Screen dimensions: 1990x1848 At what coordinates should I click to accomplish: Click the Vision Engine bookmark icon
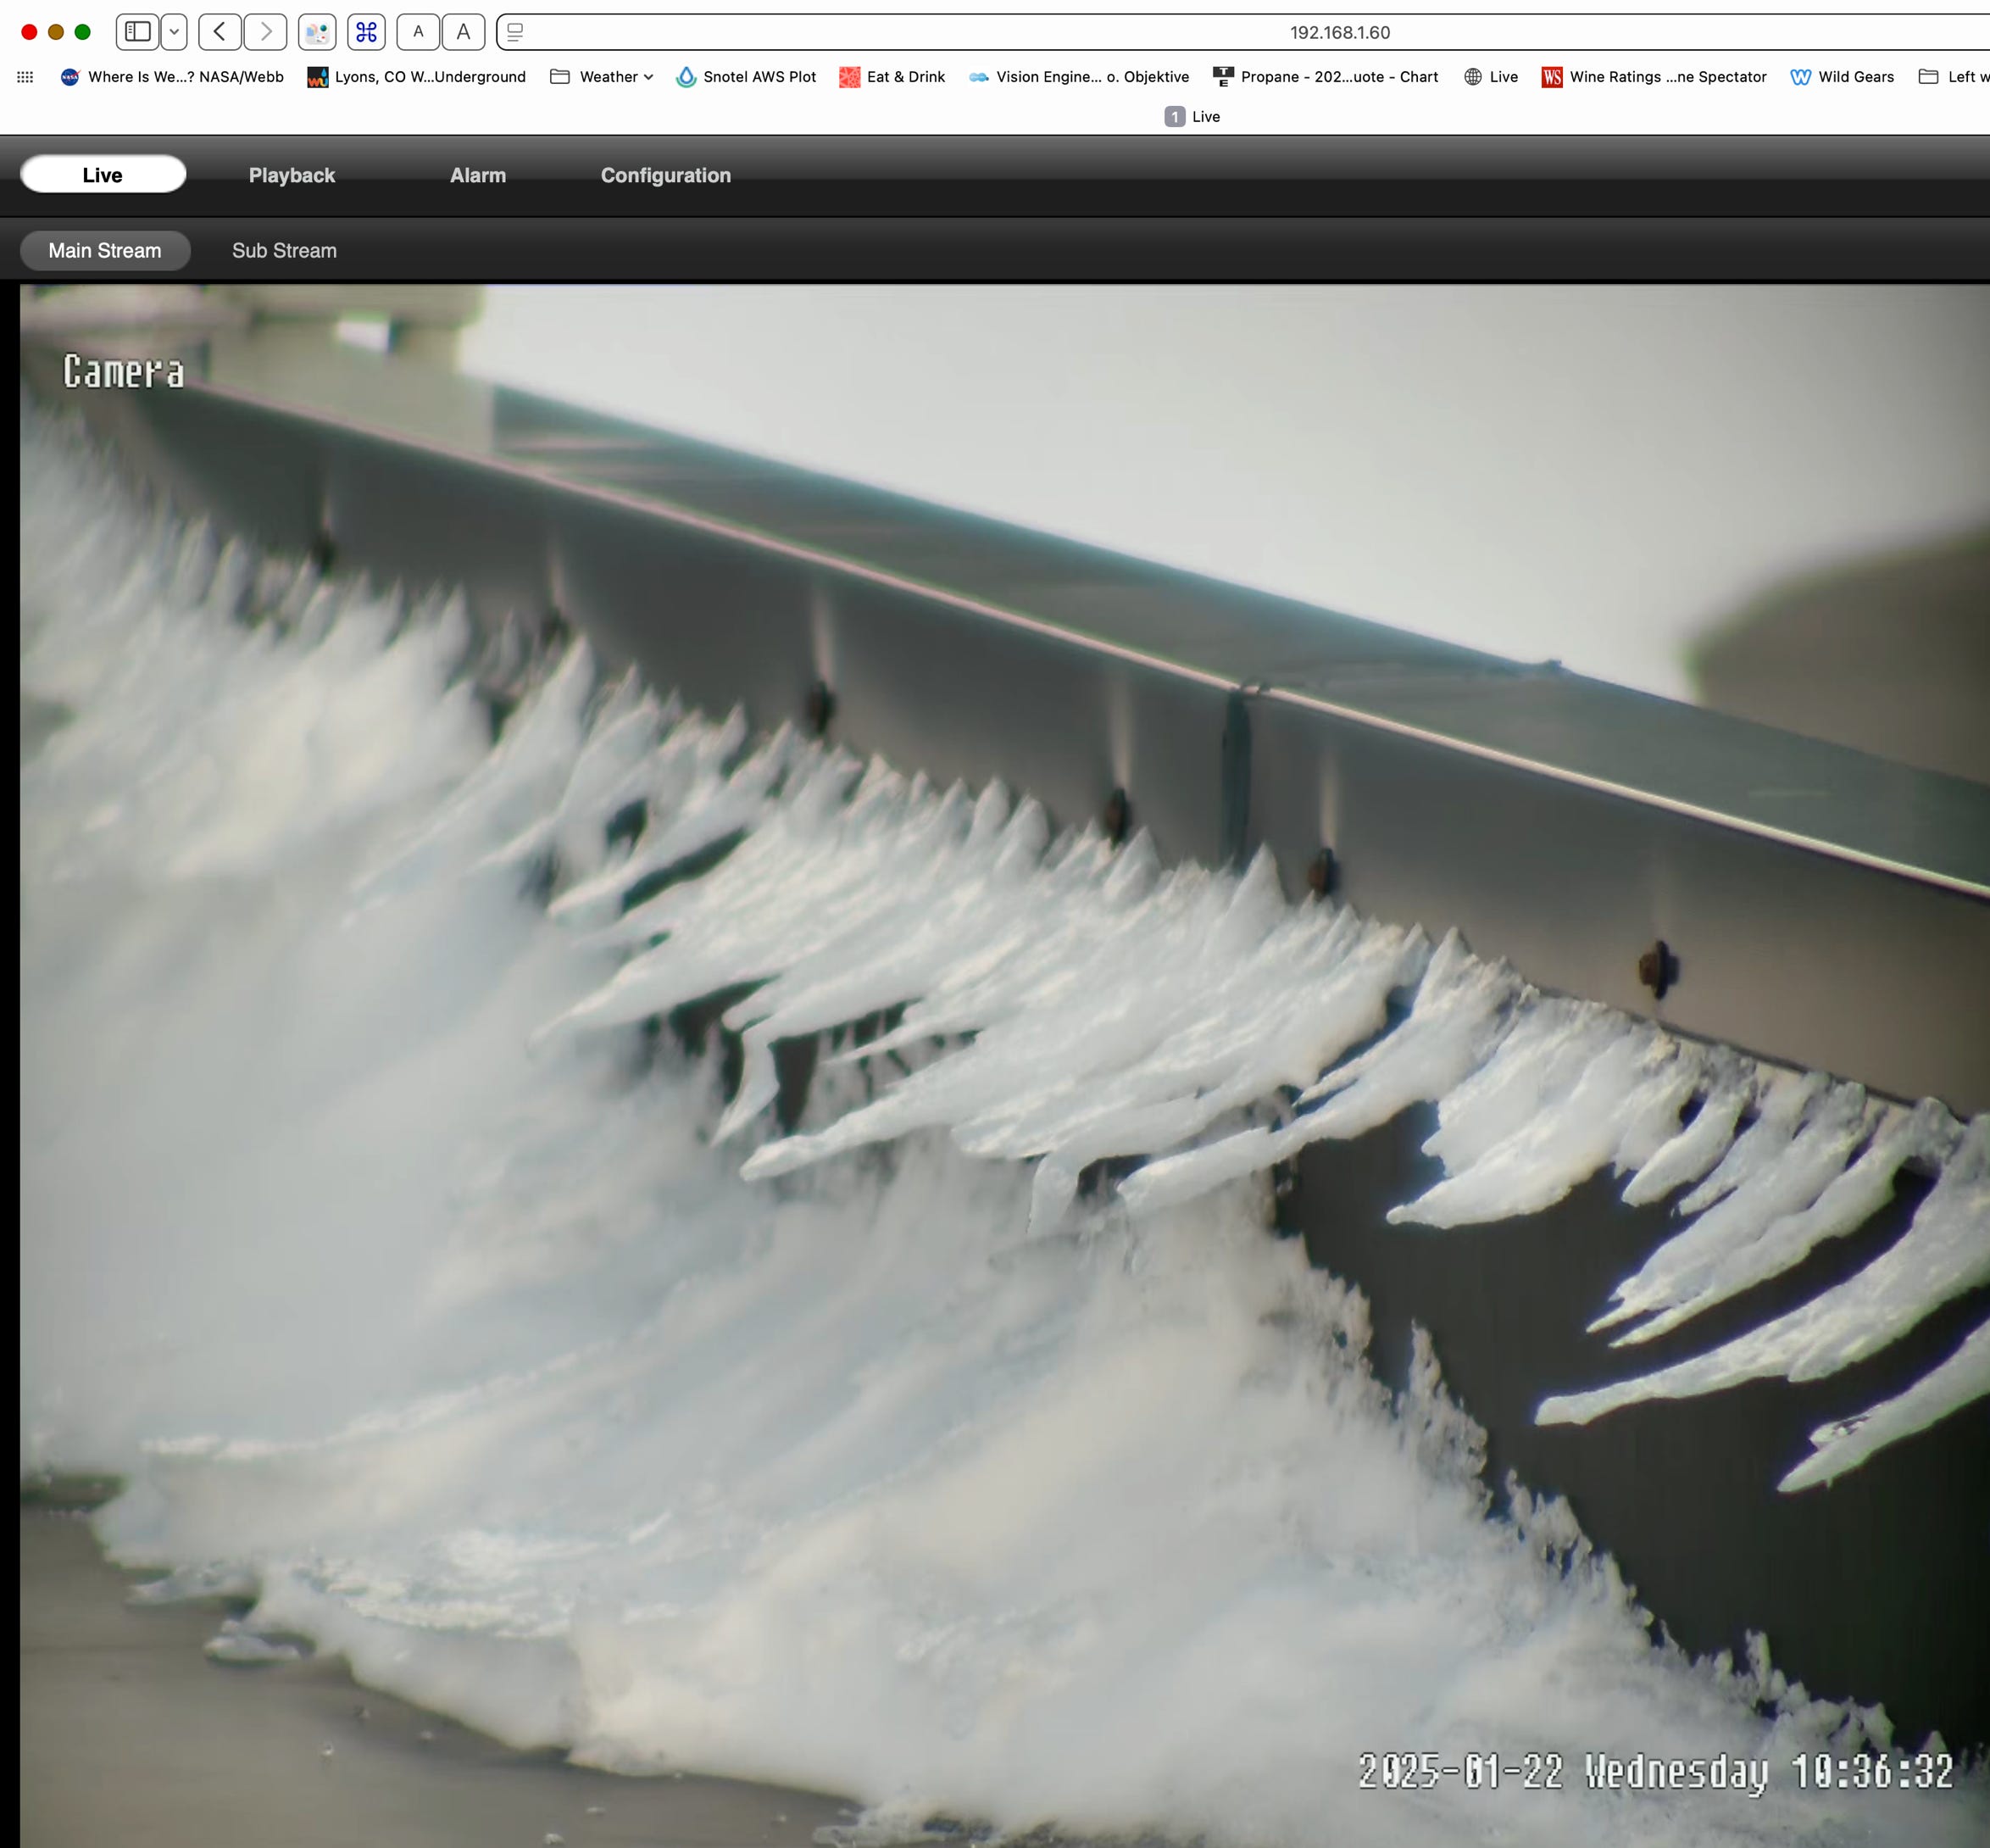click(x=979, y=77)
